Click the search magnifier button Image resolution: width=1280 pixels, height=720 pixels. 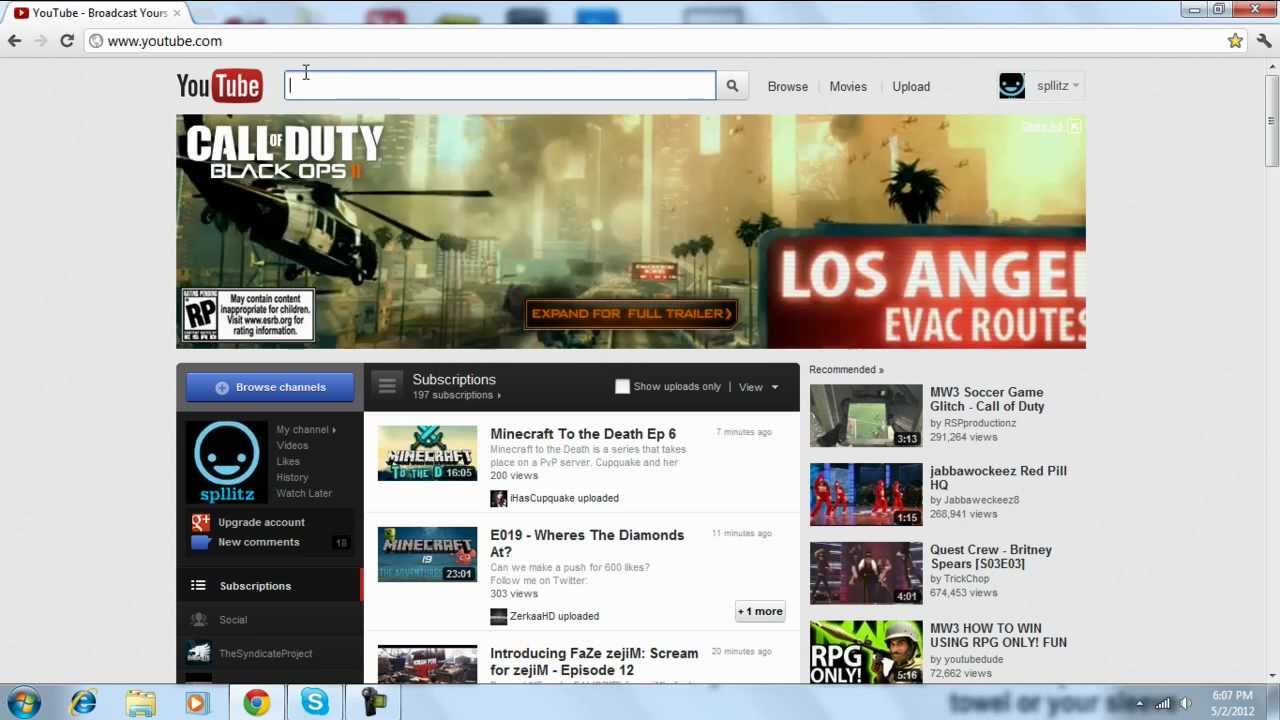click(732, 86)
